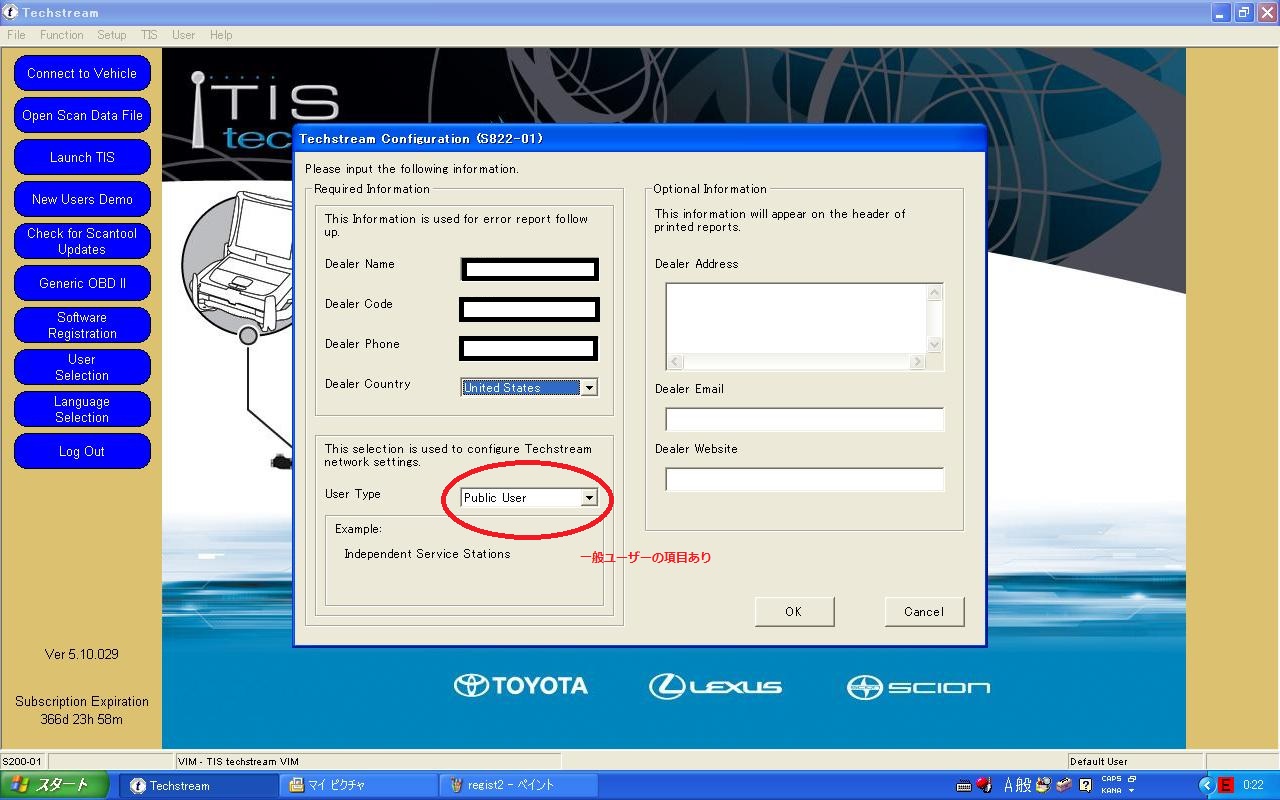1280x800 pixels.
Task: Click the Ver 5.10.029 version text
Action: 82,654
